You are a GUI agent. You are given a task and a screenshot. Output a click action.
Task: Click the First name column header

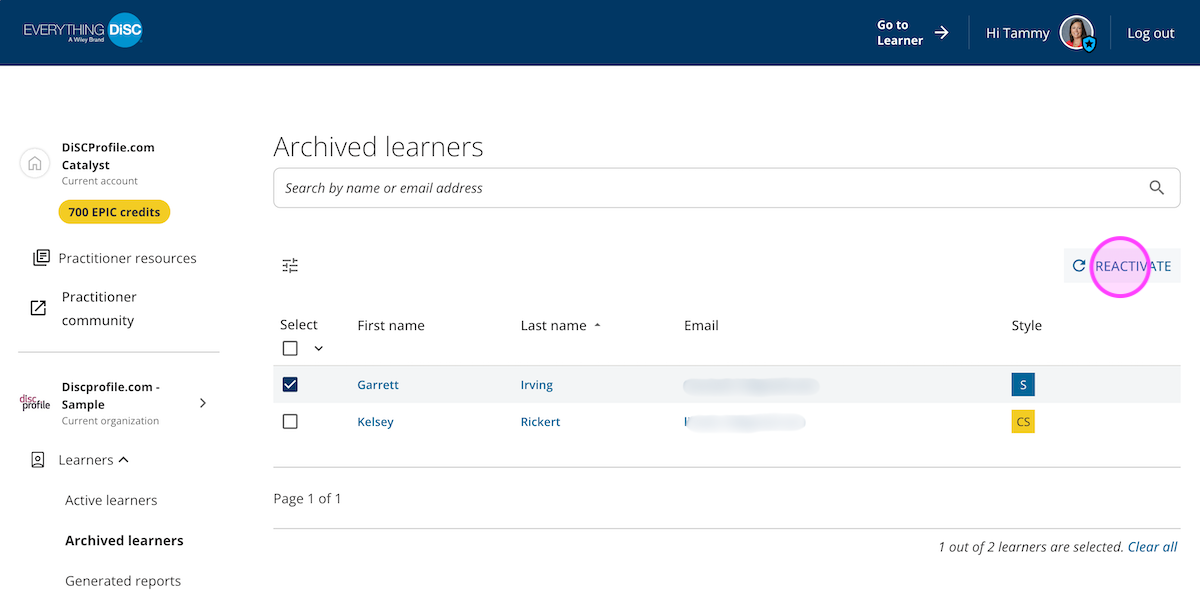point(391,325)
